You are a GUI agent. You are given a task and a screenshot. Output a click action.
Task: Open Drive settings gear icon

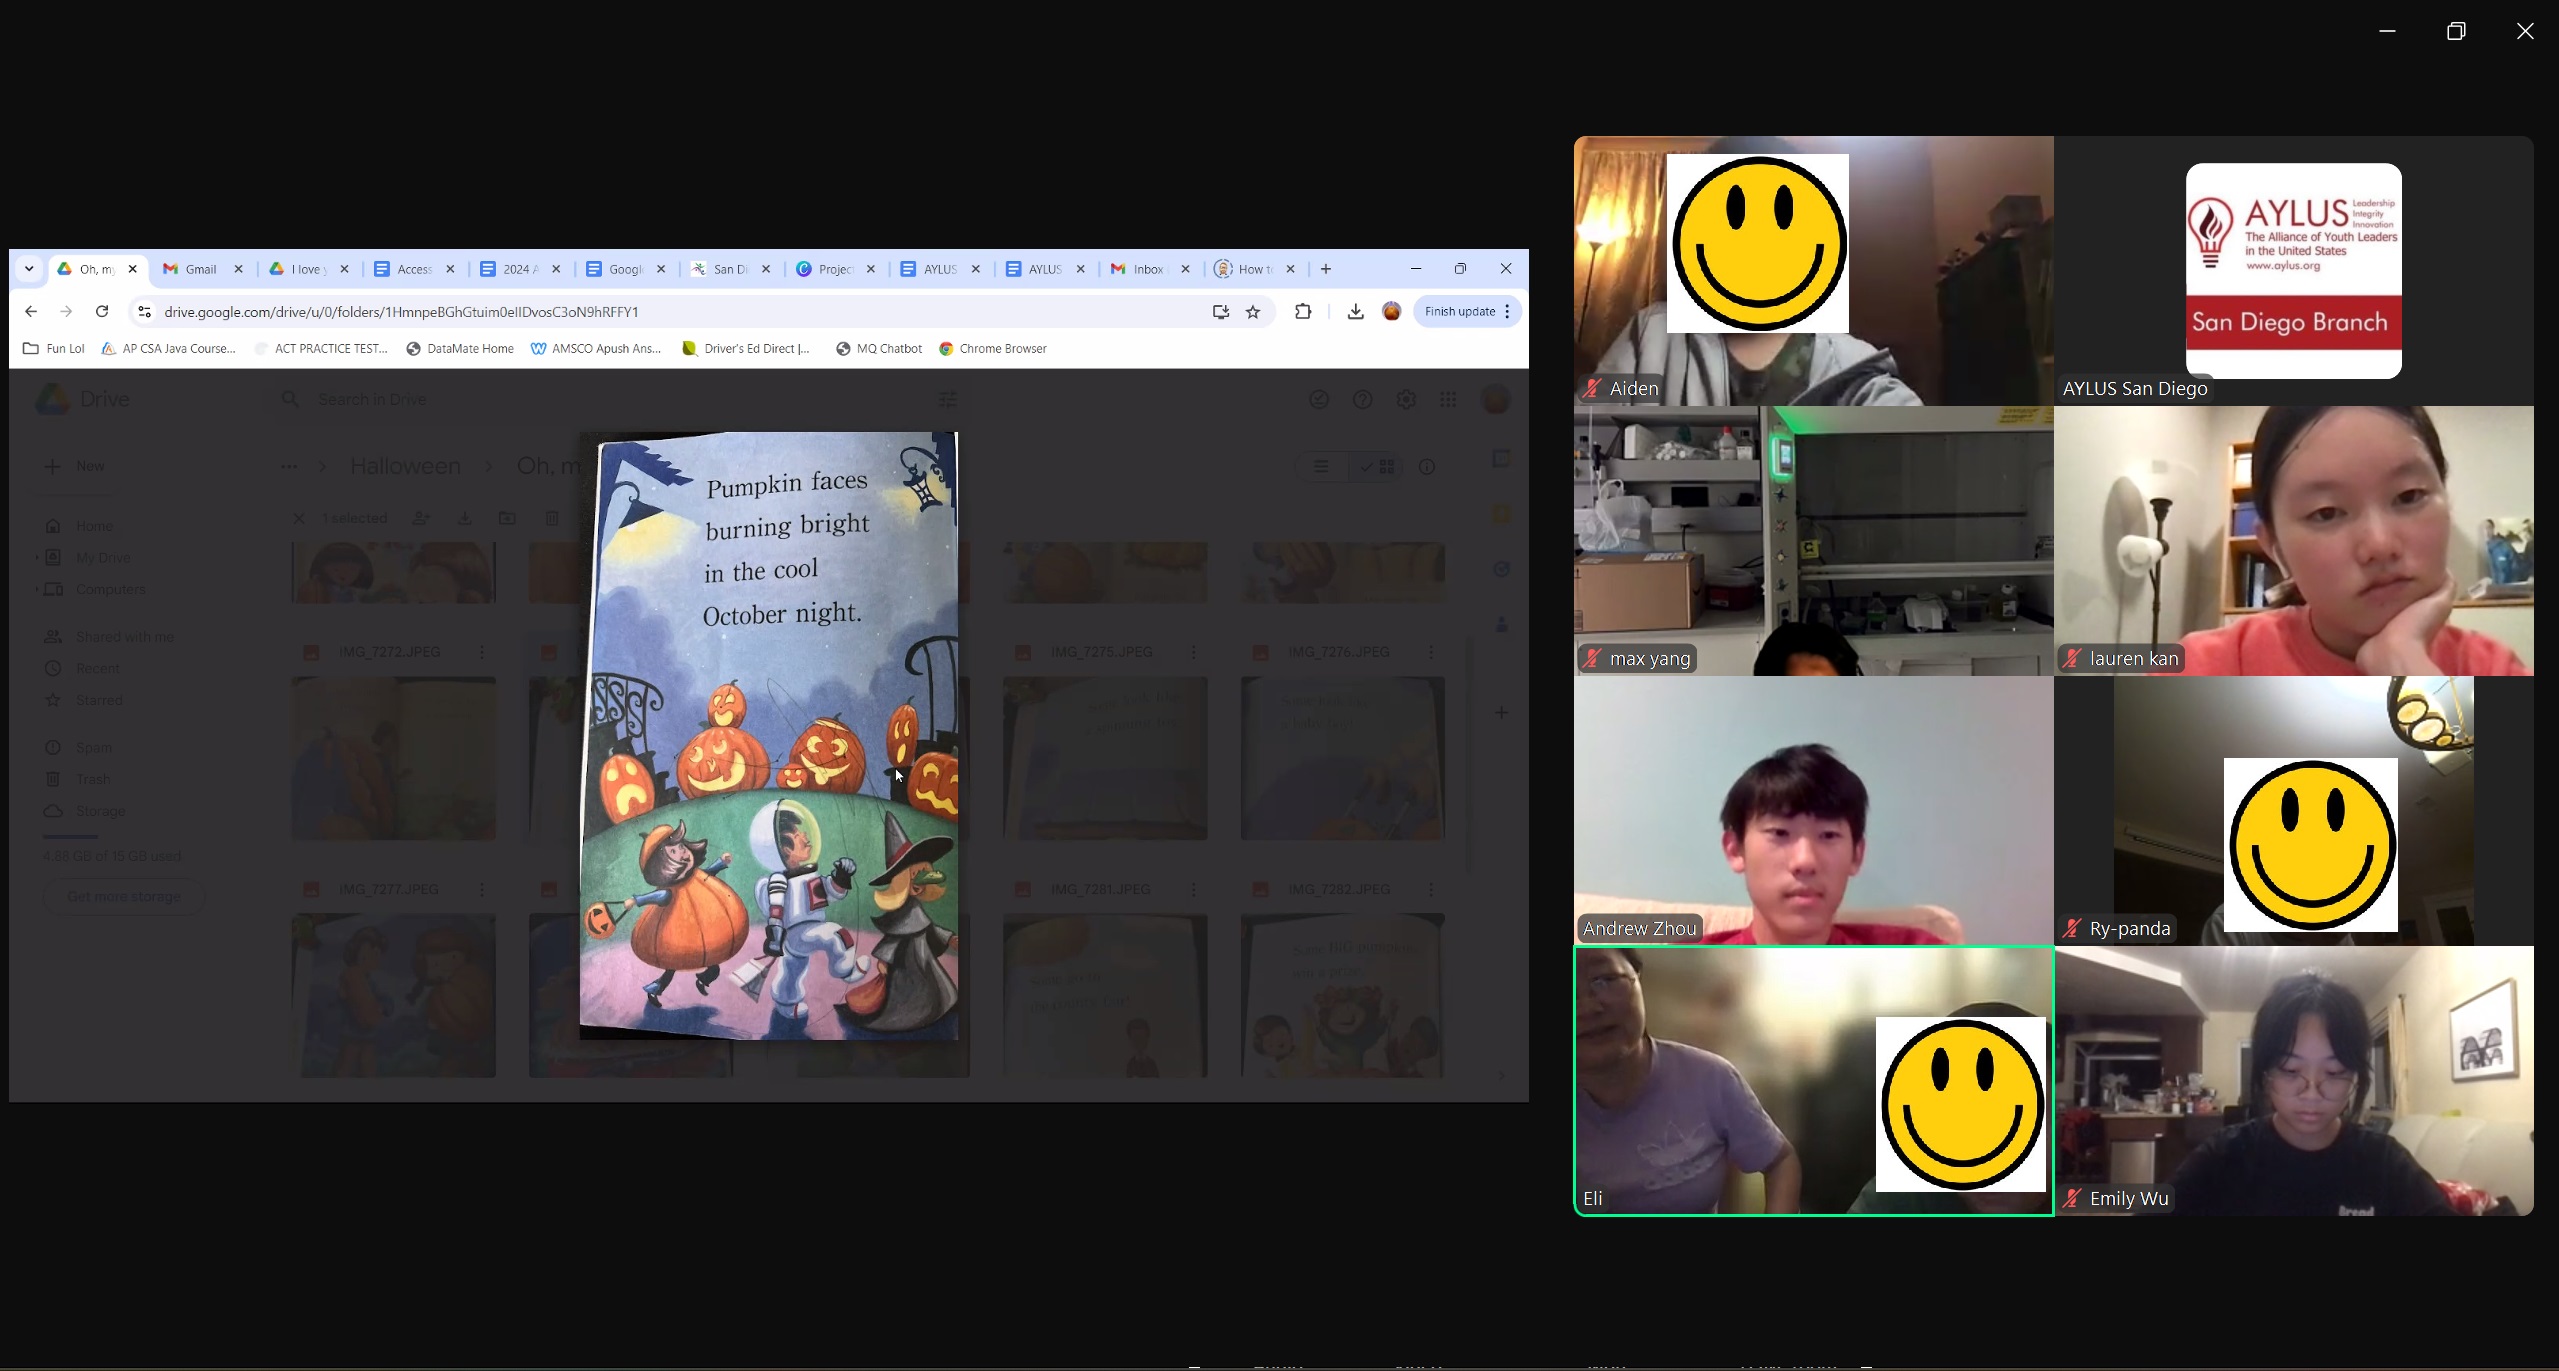1406,399
